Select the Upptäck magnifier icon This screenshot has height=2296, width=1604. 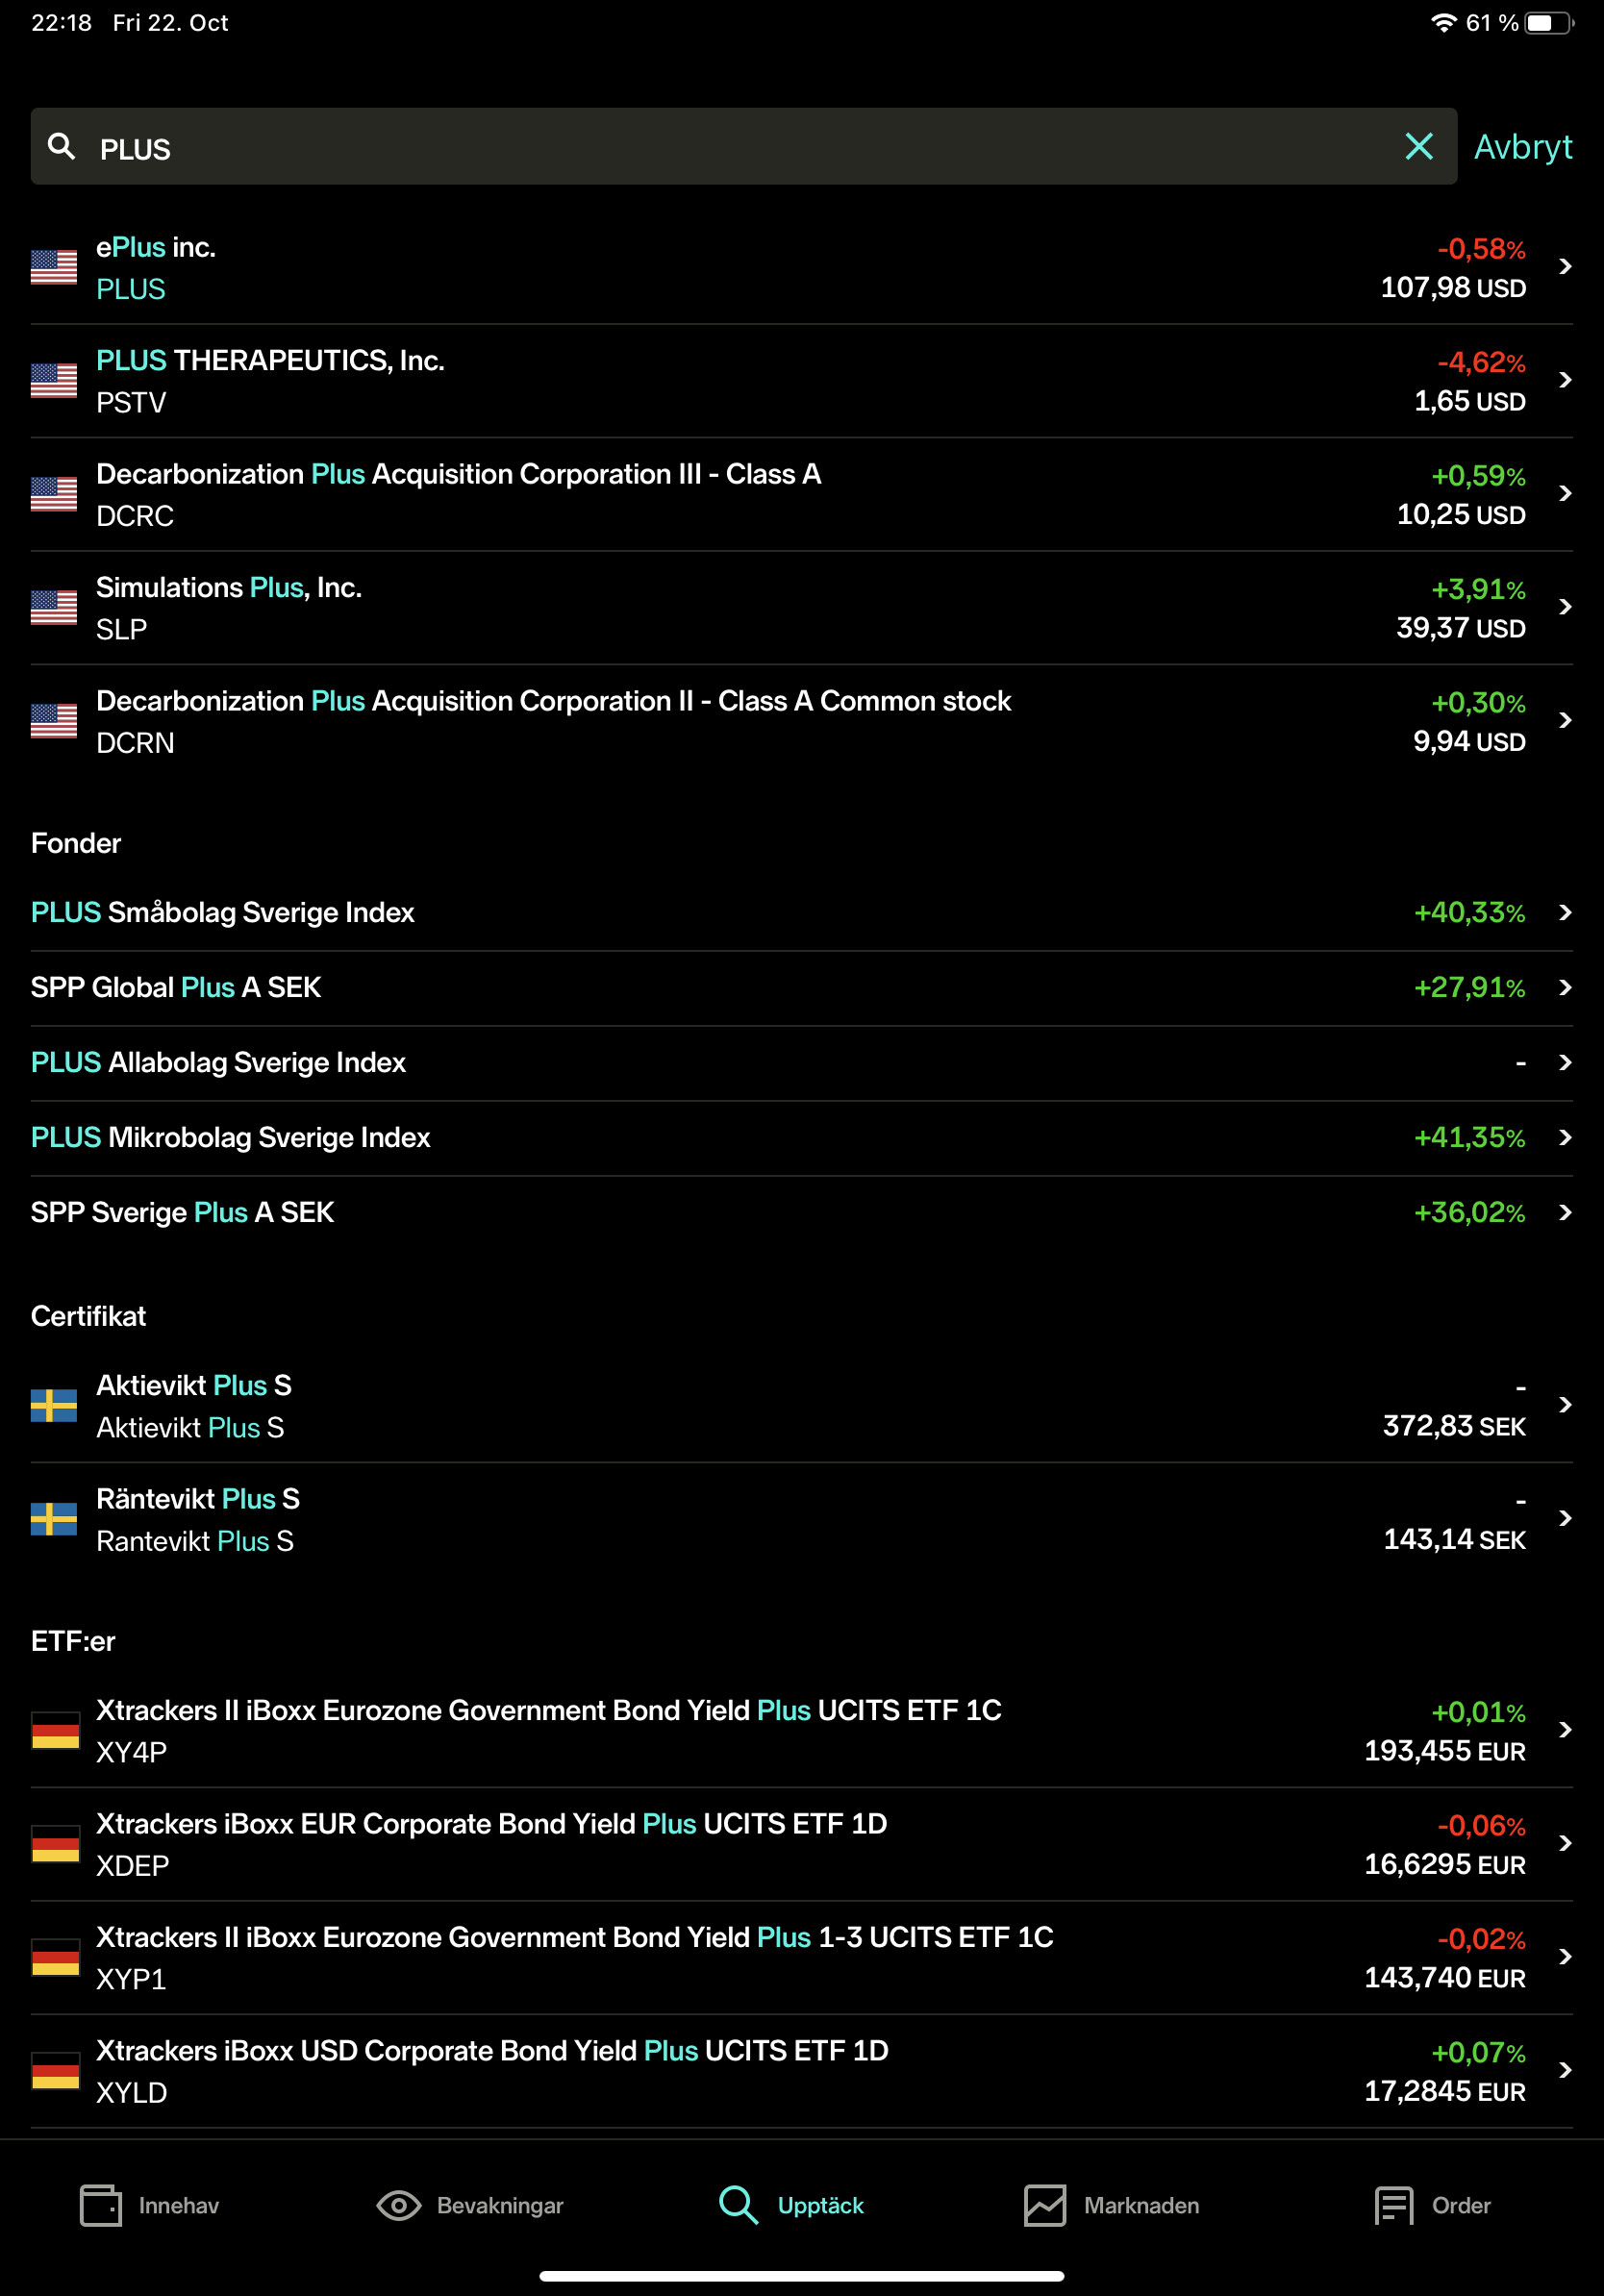(x=738, y=2205)
